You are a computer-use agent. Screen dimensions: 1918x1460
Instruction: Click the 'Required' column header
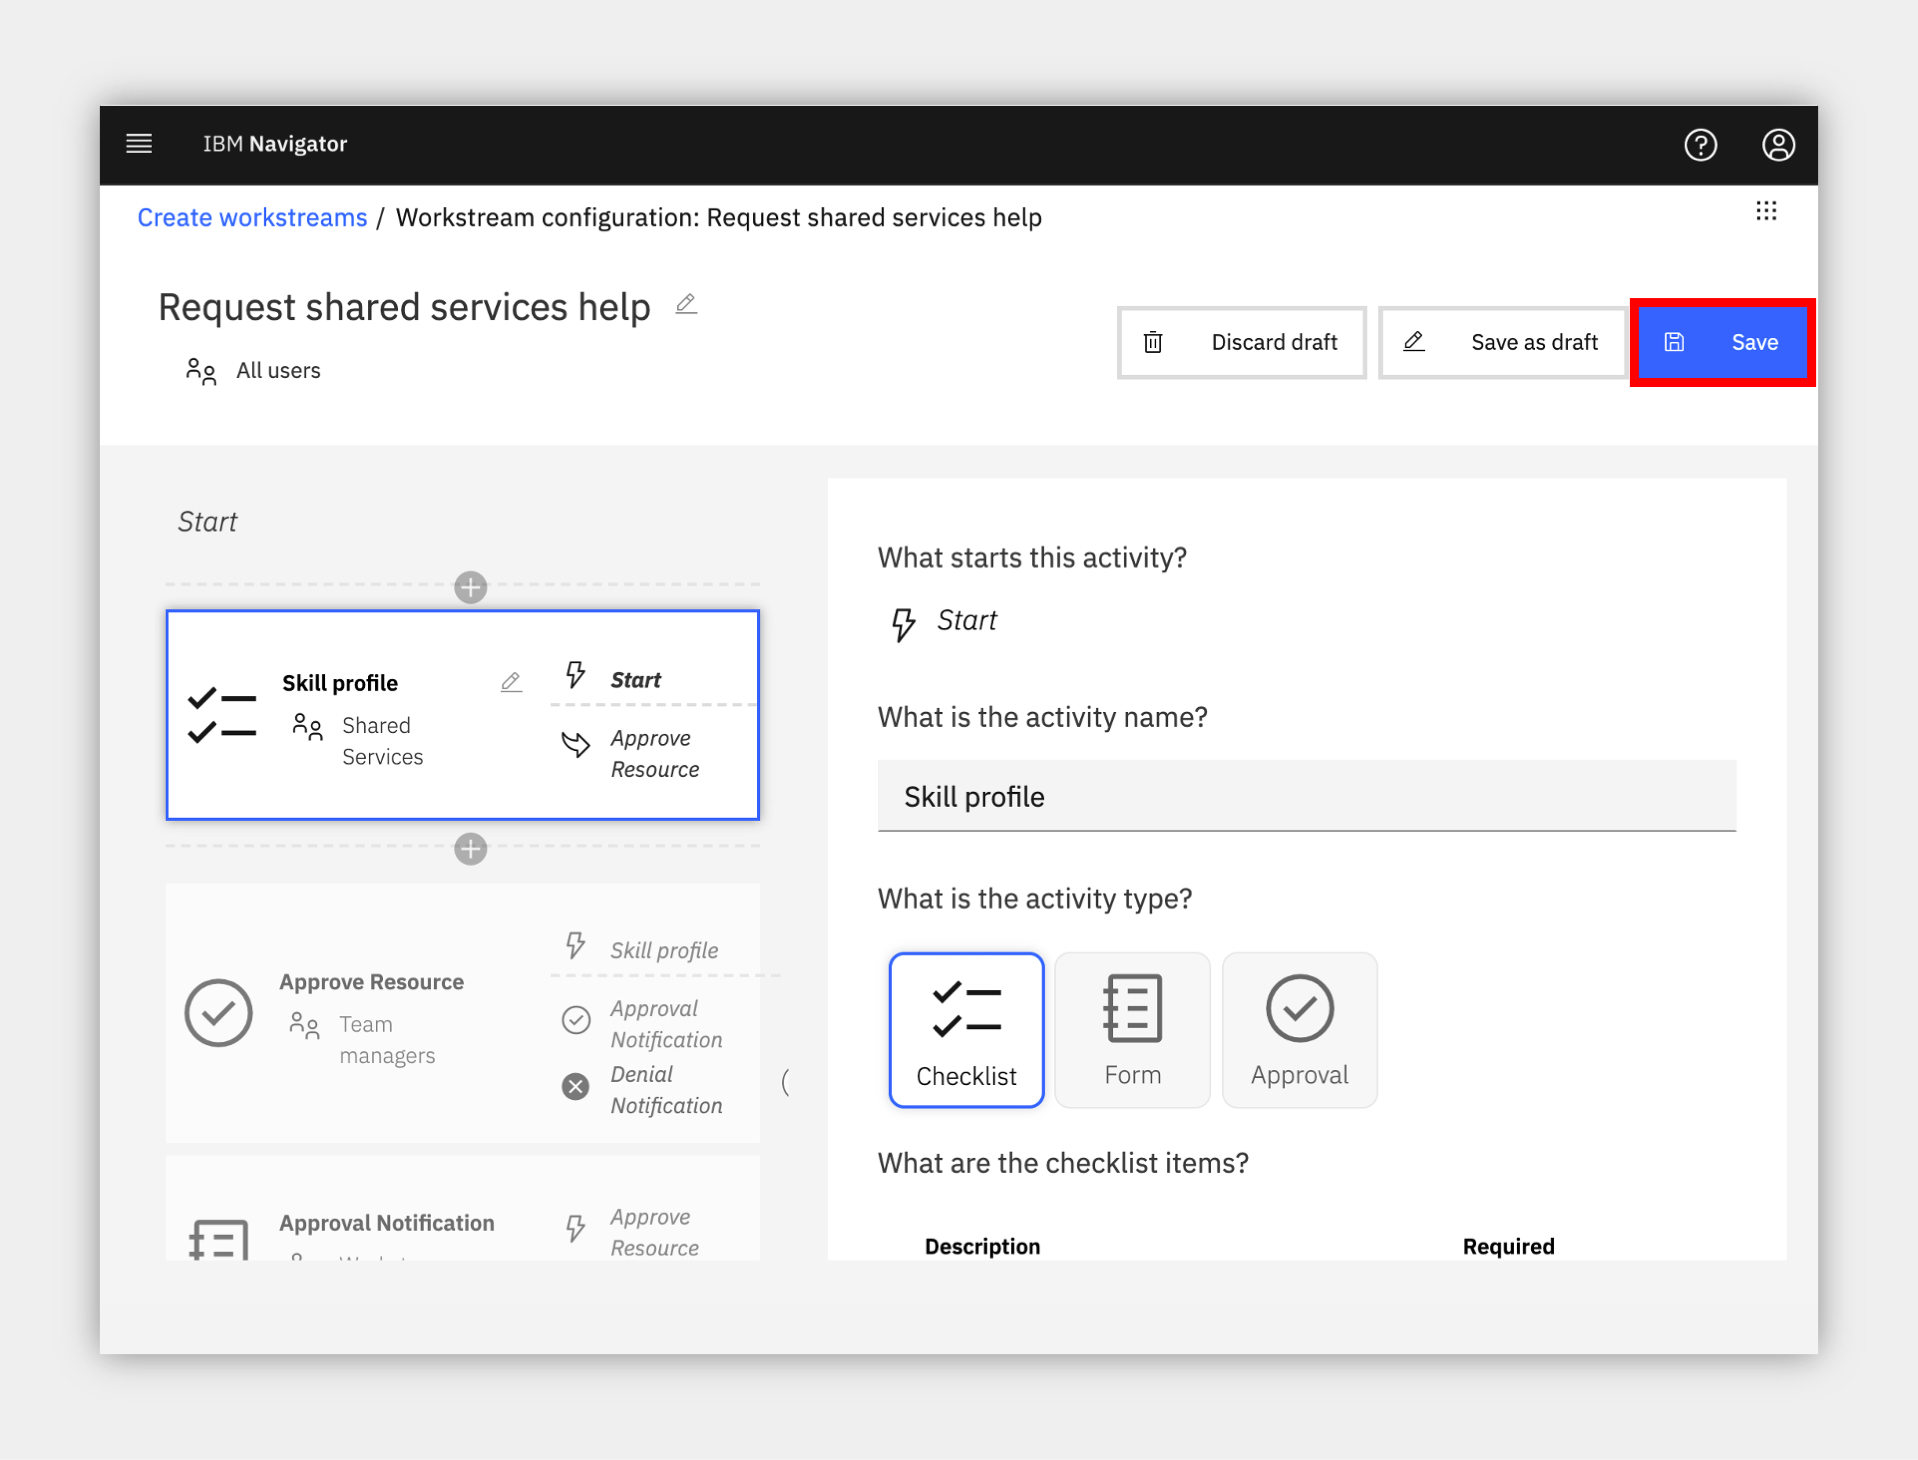(1508, 1246)
